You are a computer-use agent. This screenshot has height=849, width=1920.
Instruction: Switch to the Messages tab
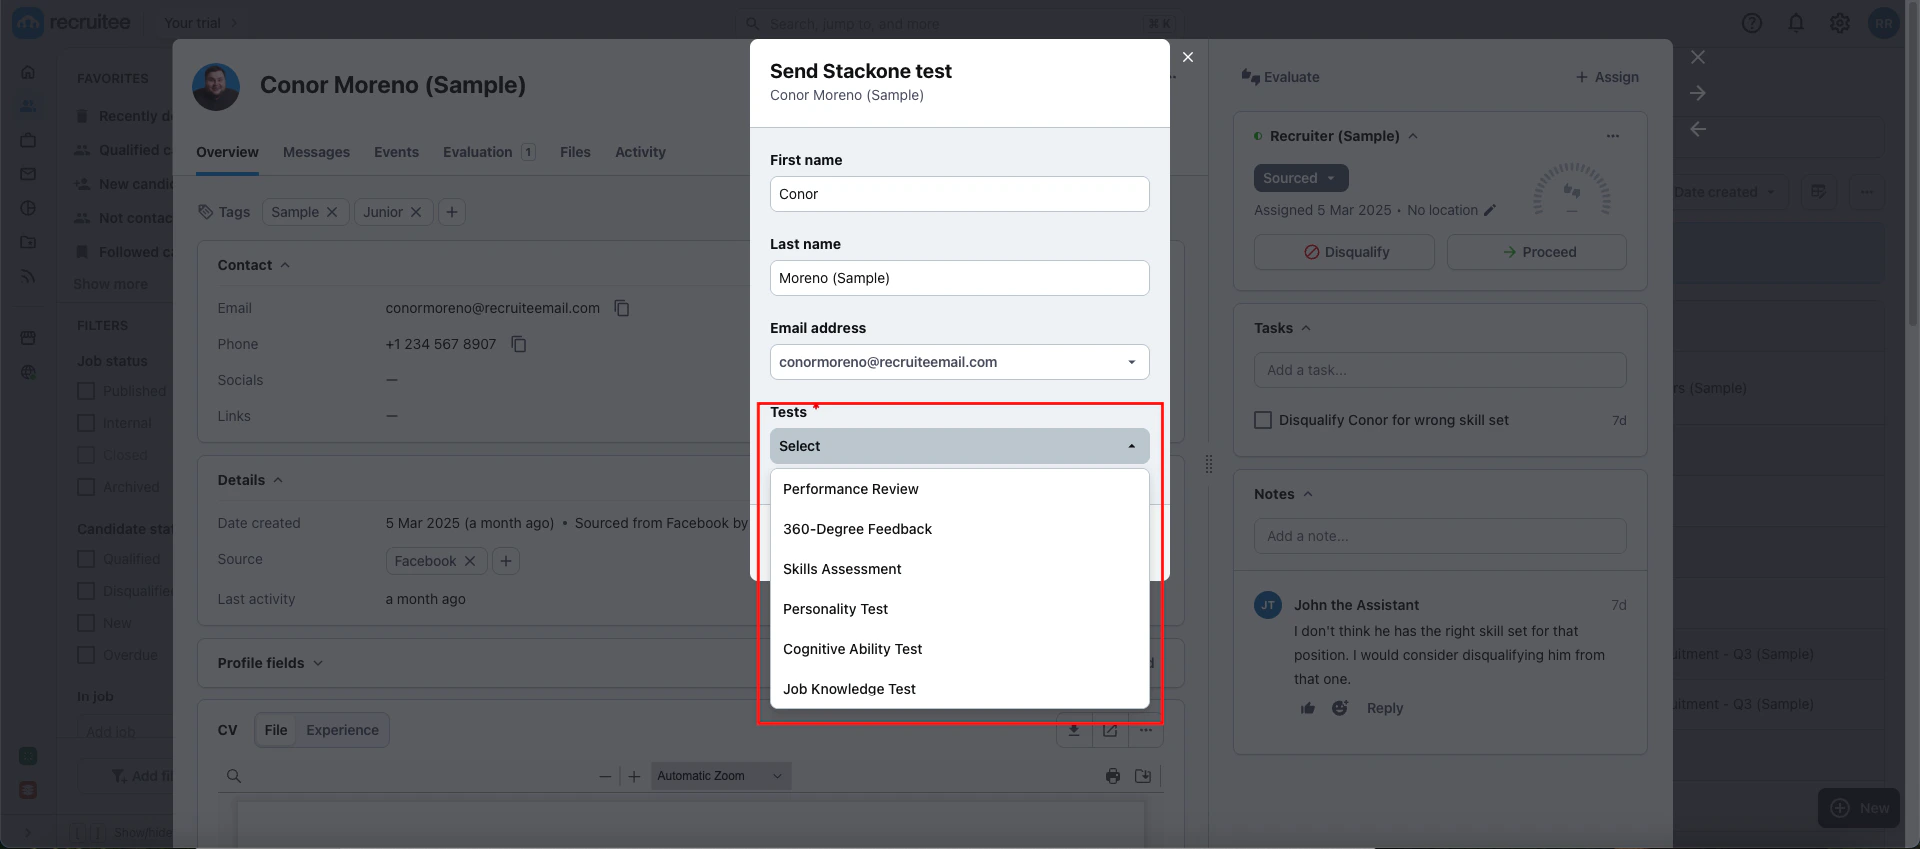[x=316, y=152]
